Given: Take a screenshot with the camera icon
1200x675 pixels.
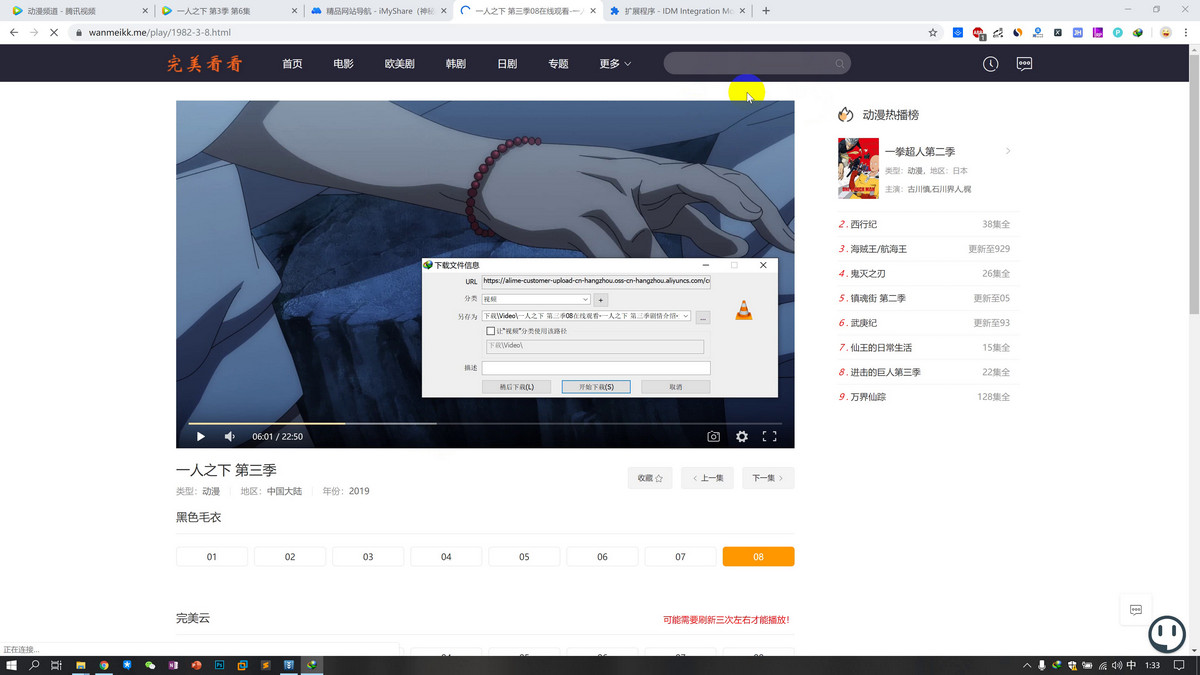Looking at the screenshot, I should [x=713, y=436].
